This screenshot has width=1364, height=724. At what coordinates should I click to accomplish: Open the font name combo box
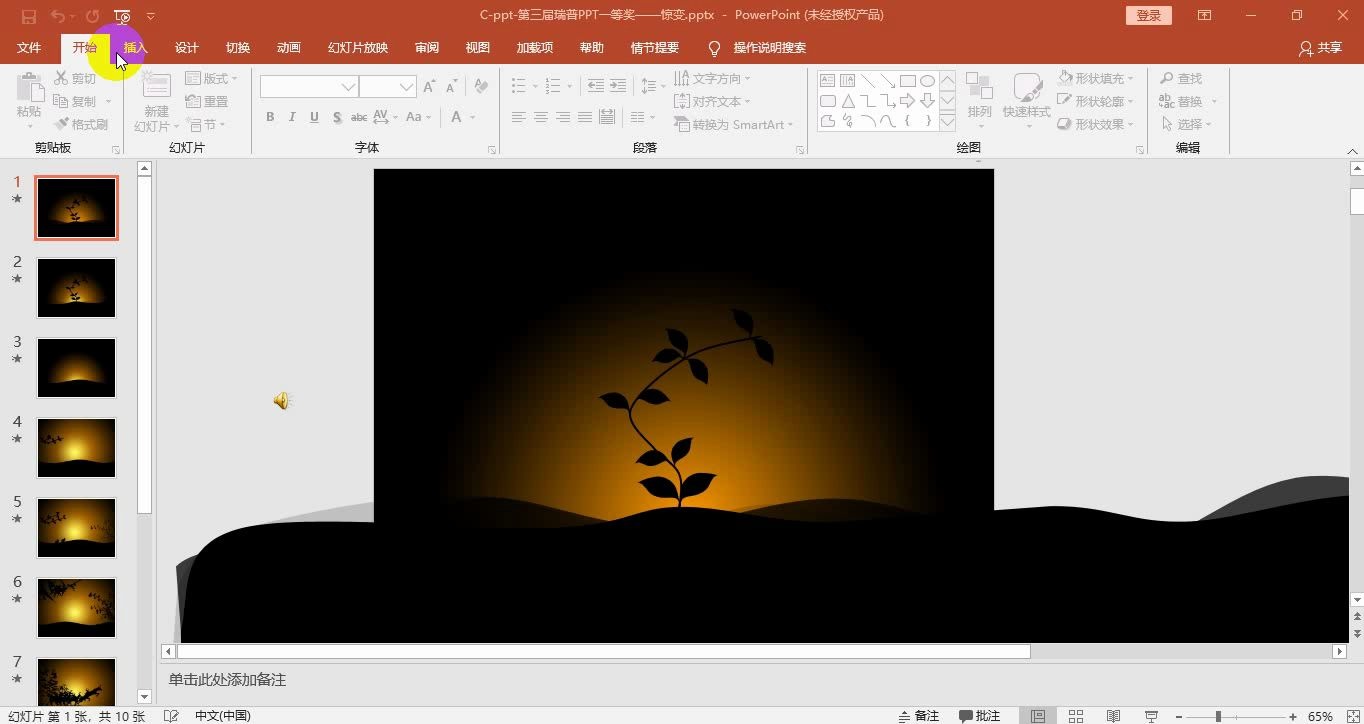coord(309,87)
